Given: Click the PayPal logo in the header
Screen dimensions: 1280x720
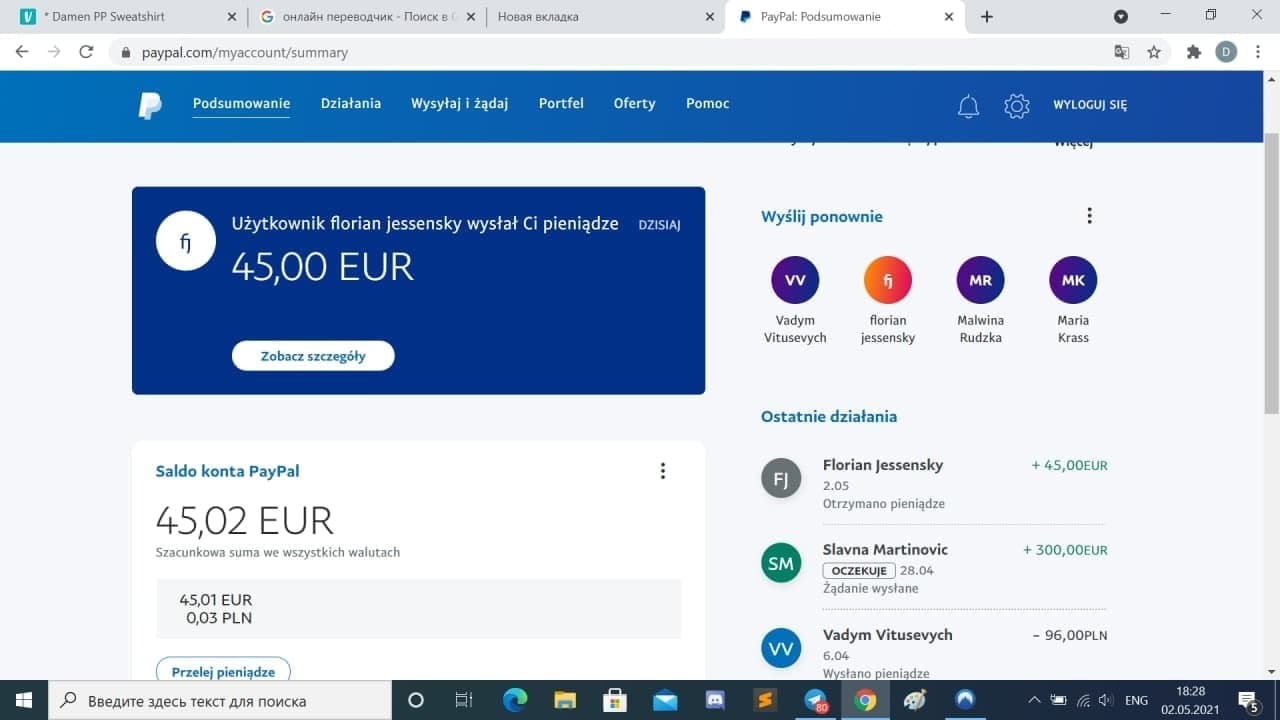Looking at the screenshot, I should tap(150, 105).
